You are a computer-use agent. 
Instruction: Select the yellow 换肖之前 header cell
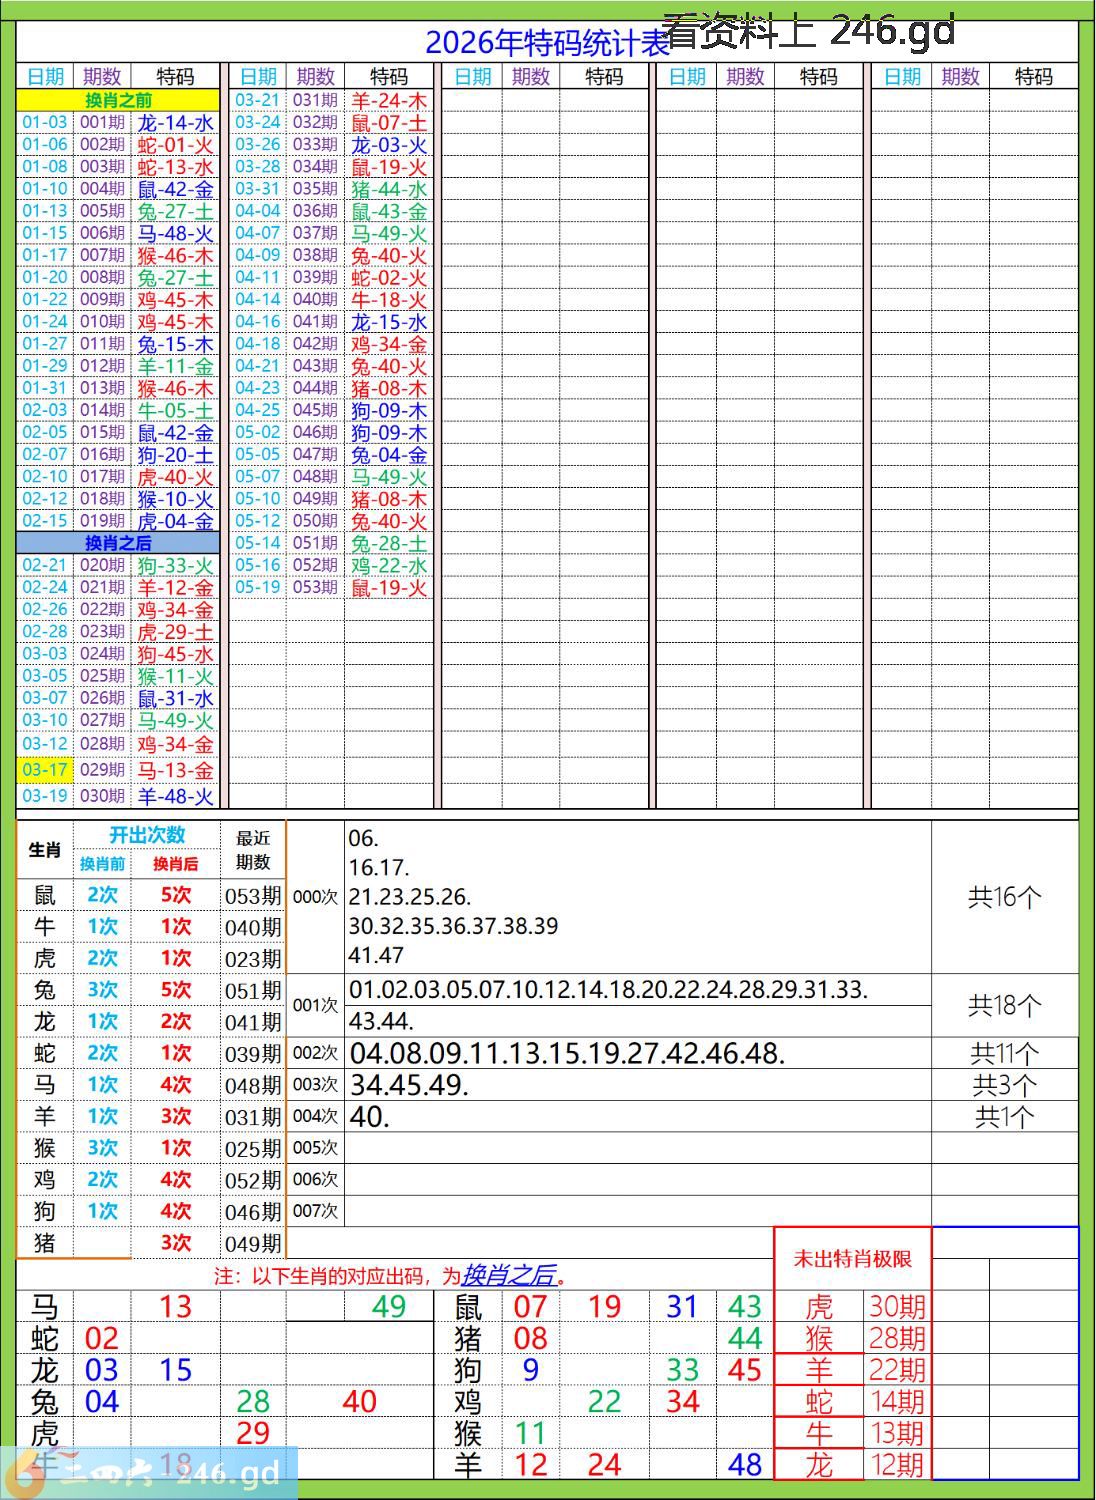tap(118, 100)
